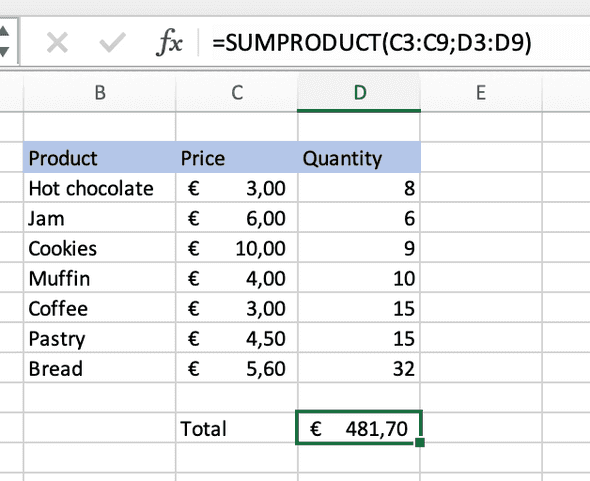Select the Bread quantity 32
590x481 pixels.
(359, 368)
